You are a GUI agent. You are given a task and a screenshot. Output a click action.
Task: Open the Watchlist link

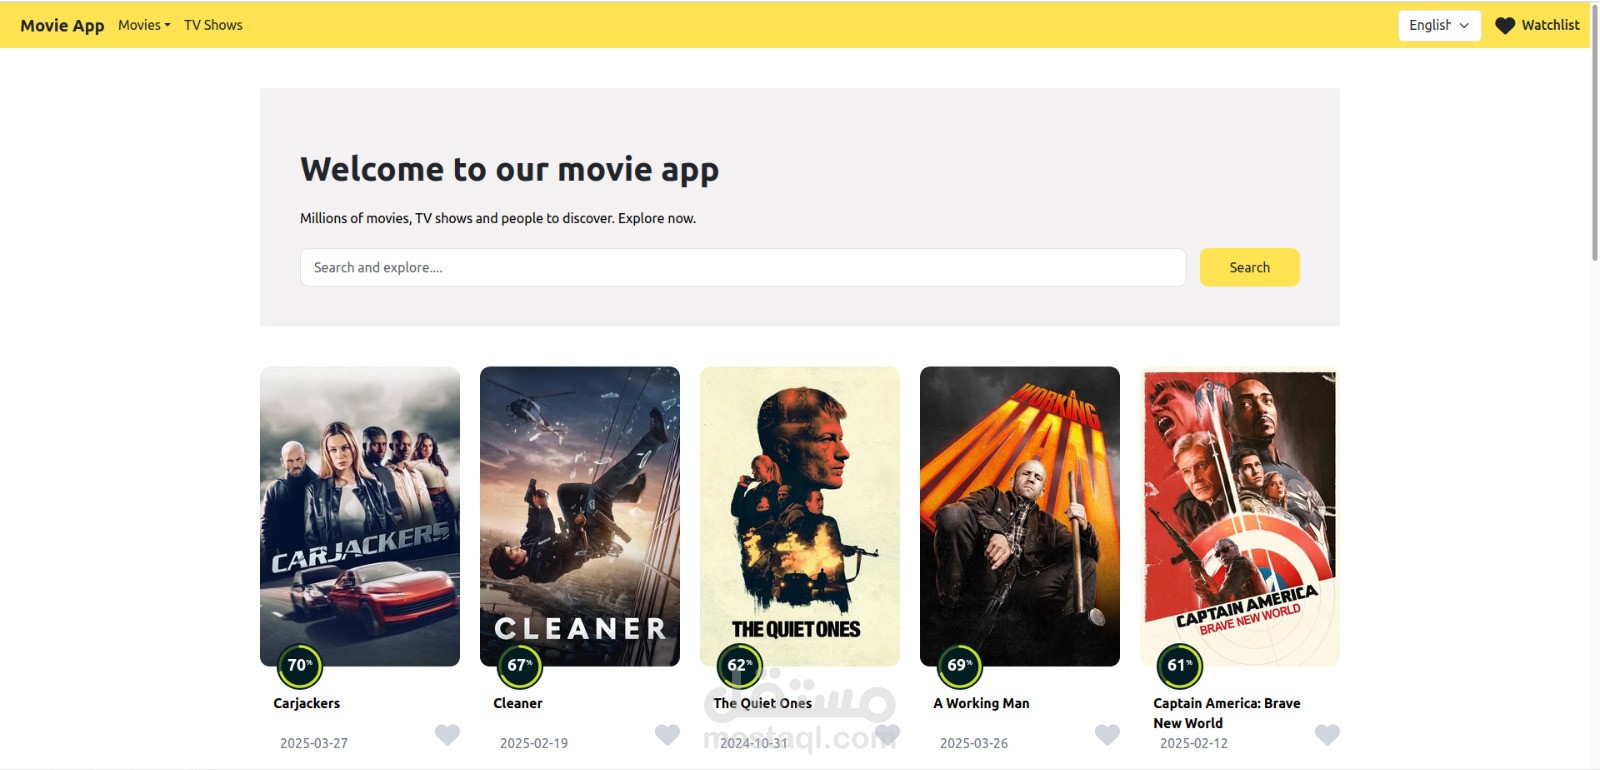[1550, 25]
